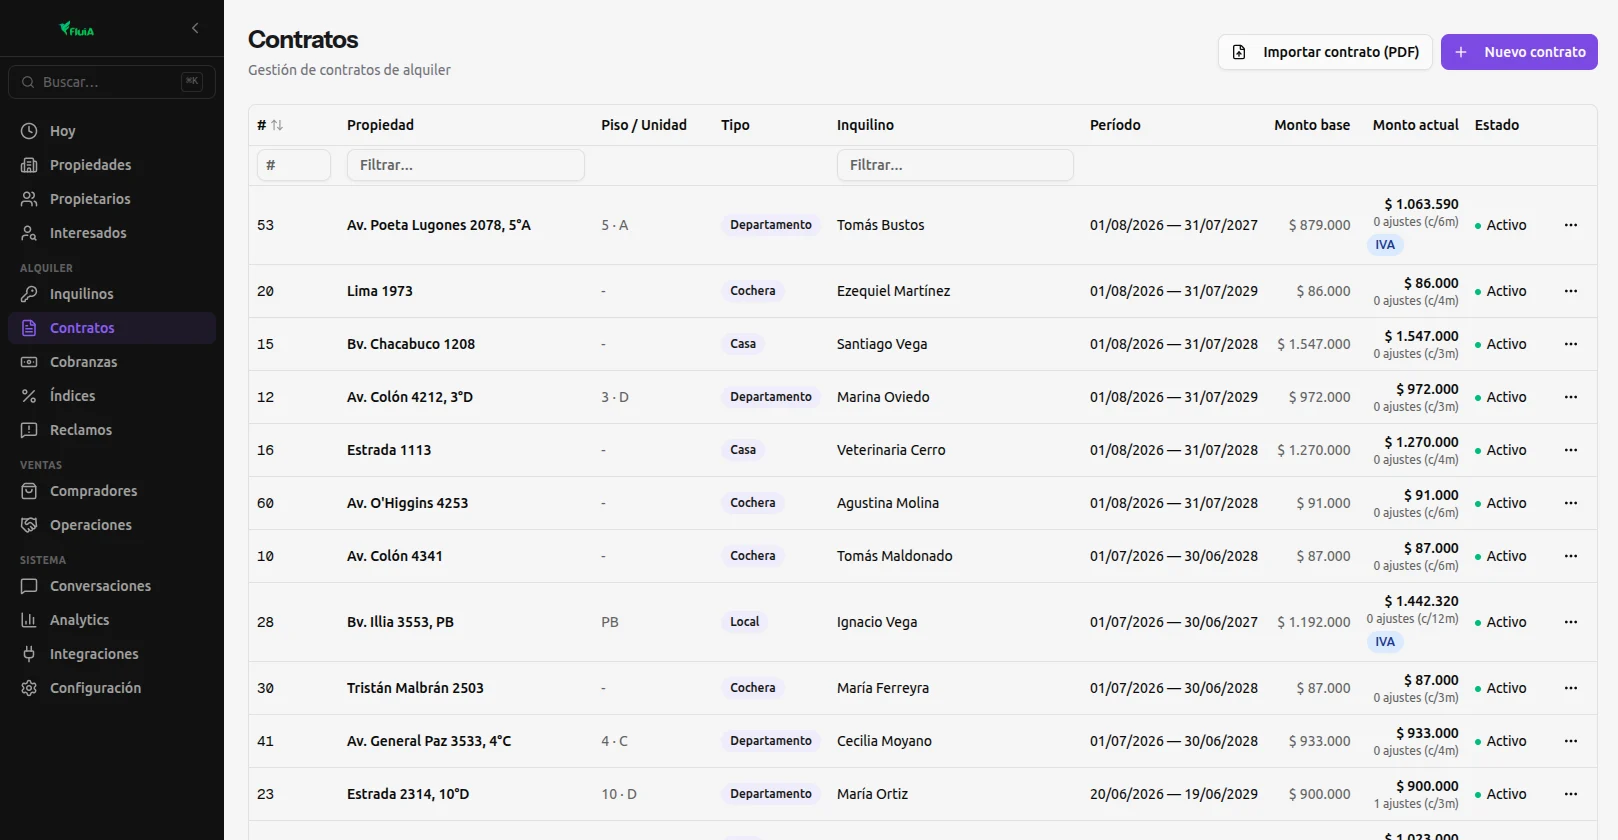Viewport: 1618px width, 840px height.
Task: Click the PDF file icon in Importar button
Action: tap(1239, 52)
